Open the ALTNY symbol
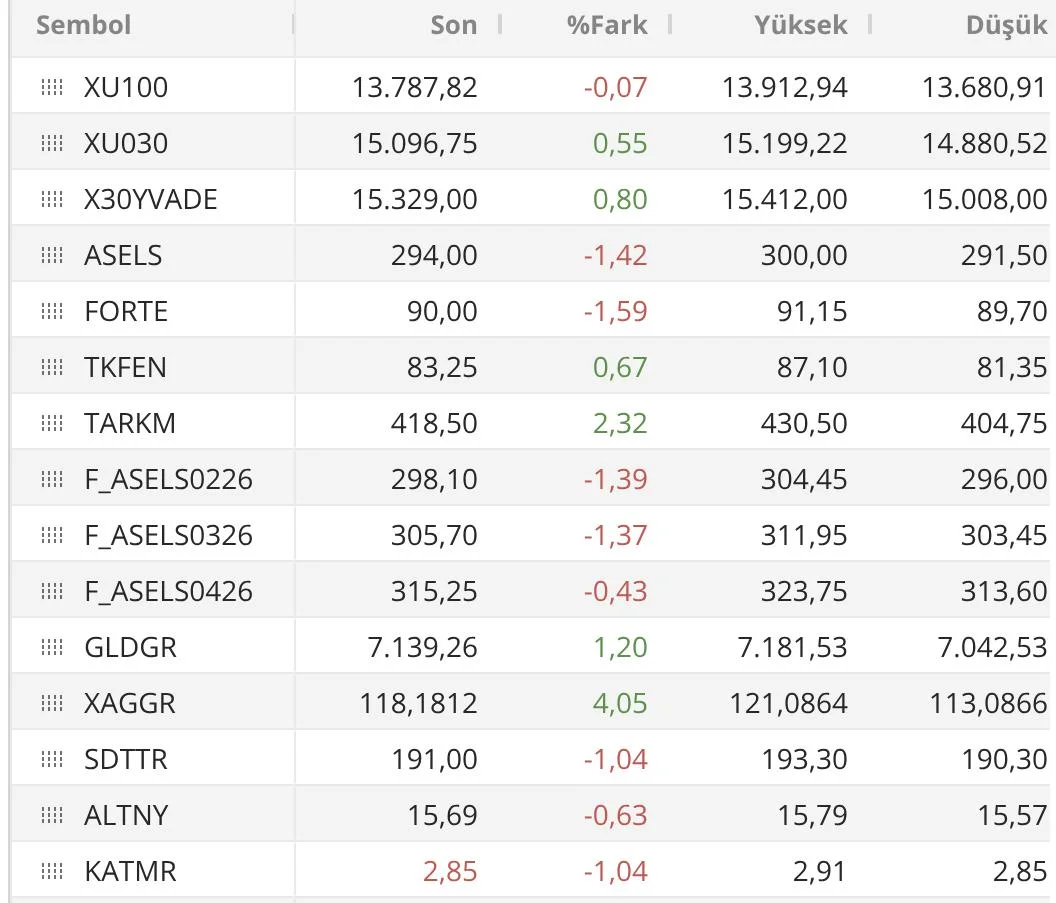 coord(126,816)
